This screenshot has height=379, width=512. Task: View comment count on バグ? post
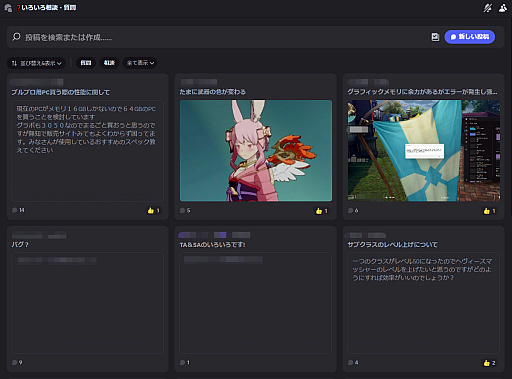pyautogui.click(x=17, y=362)
